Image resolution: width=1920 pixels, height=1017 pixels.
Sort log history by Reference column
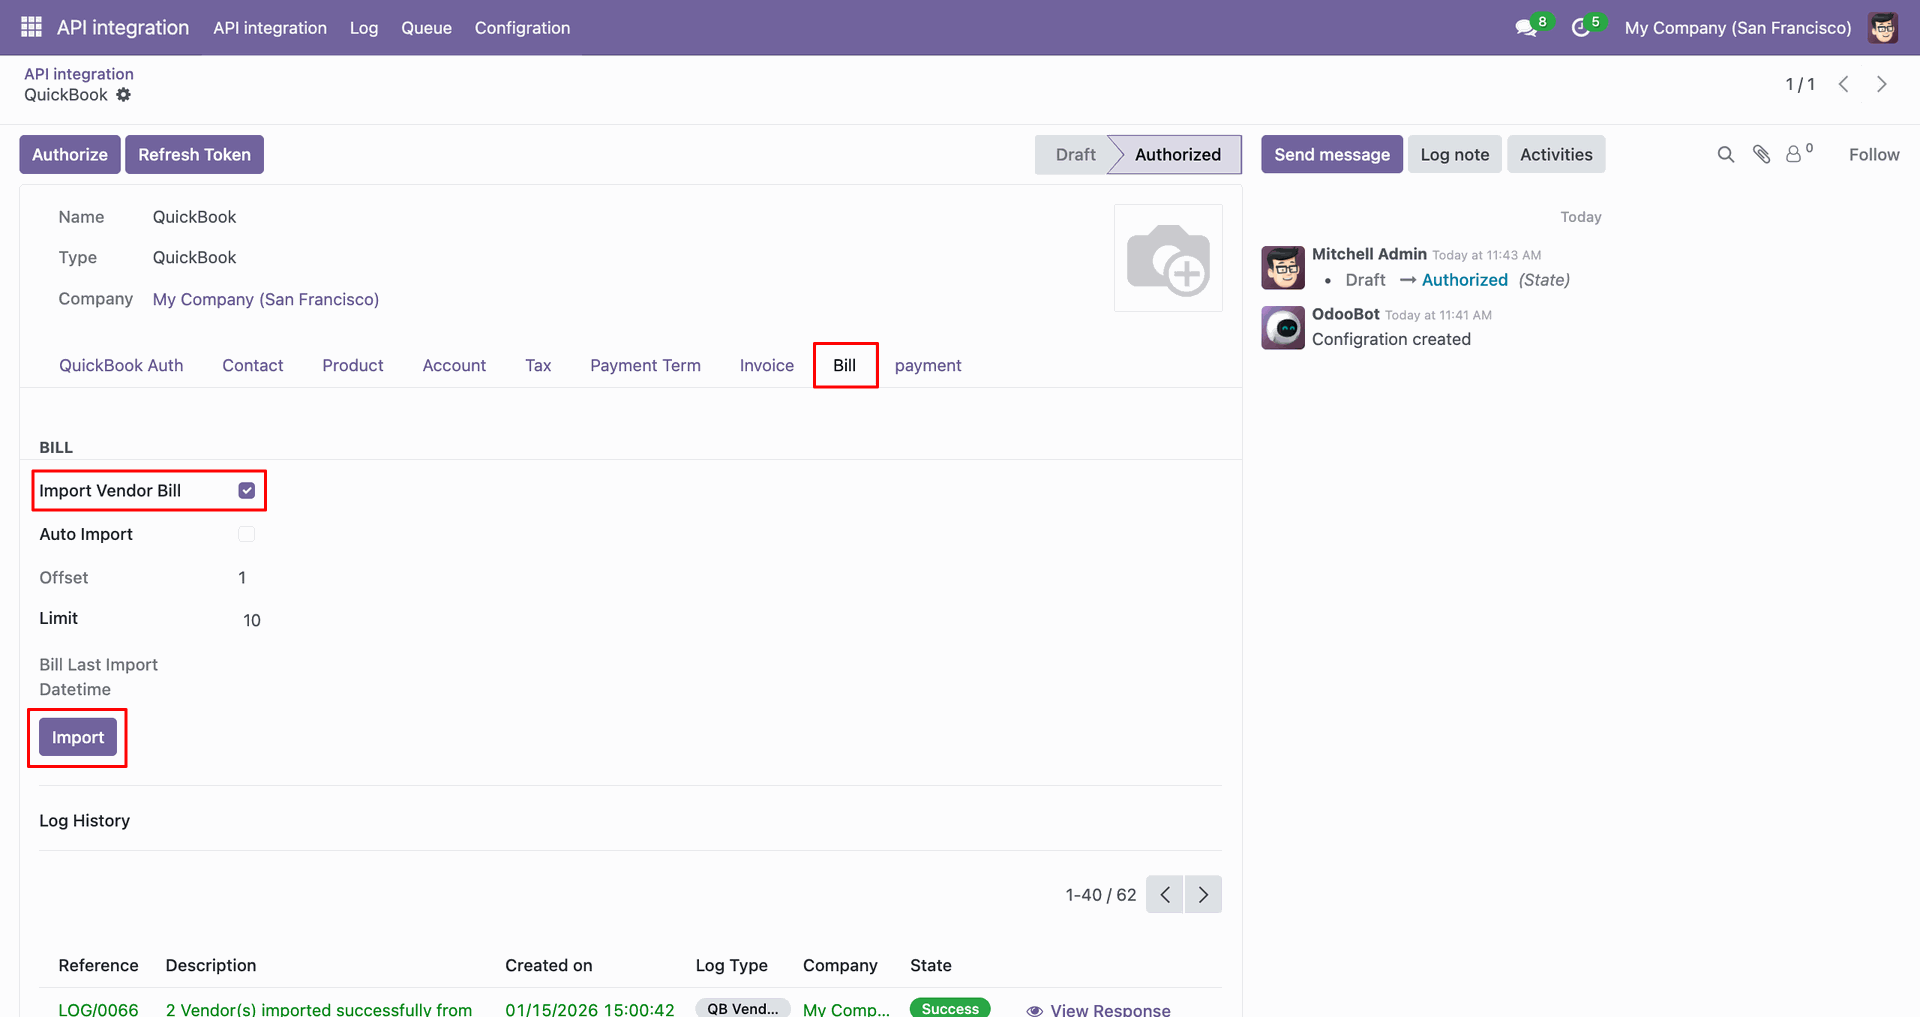pyautogui.click(x=98, y=965)
